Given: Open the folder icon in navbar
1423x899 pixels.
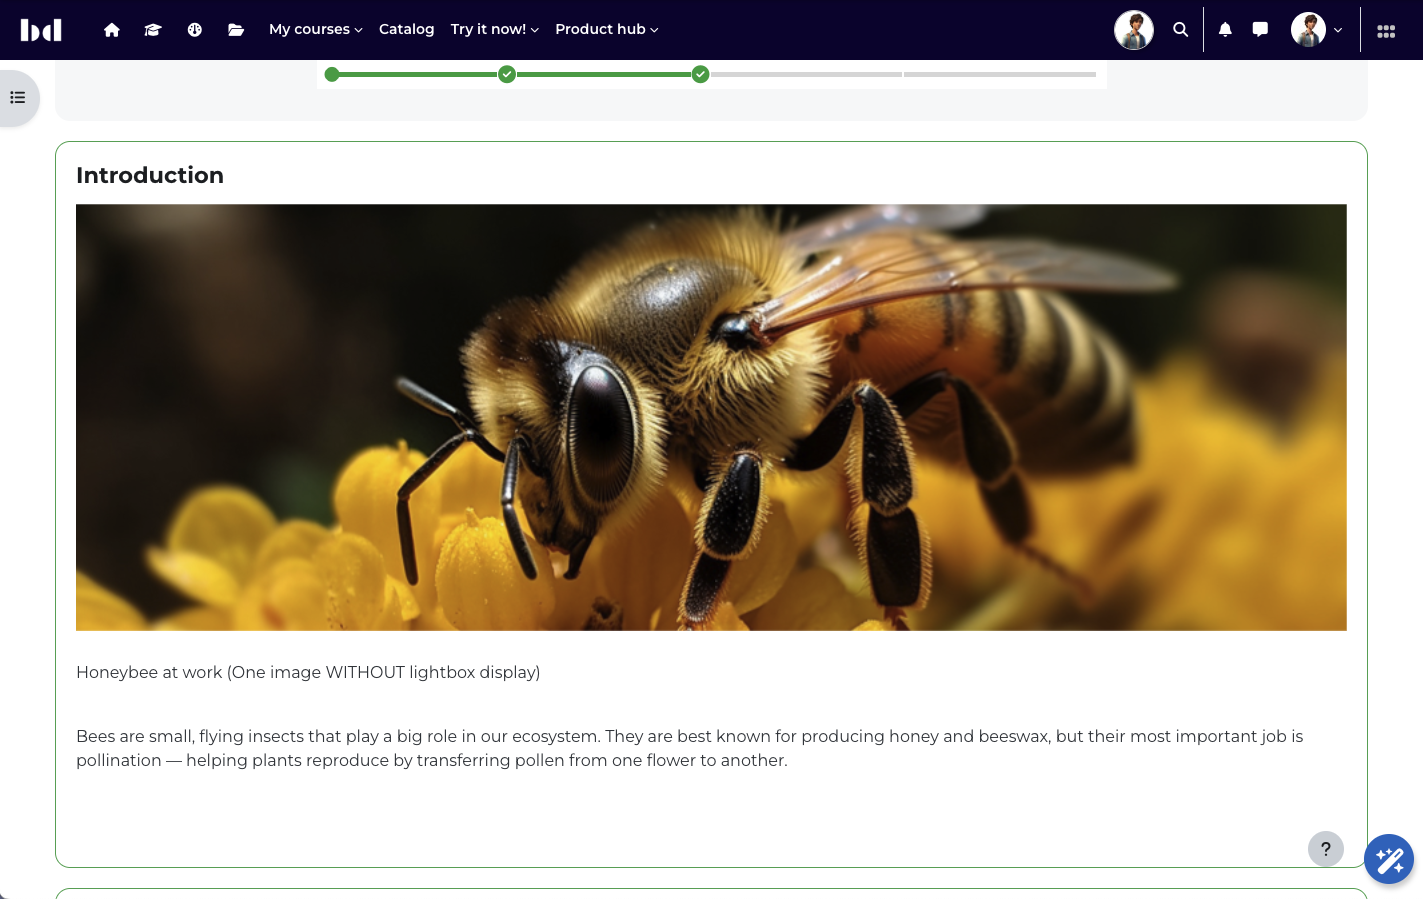Looking at the screenshot, I should [236, 30].
